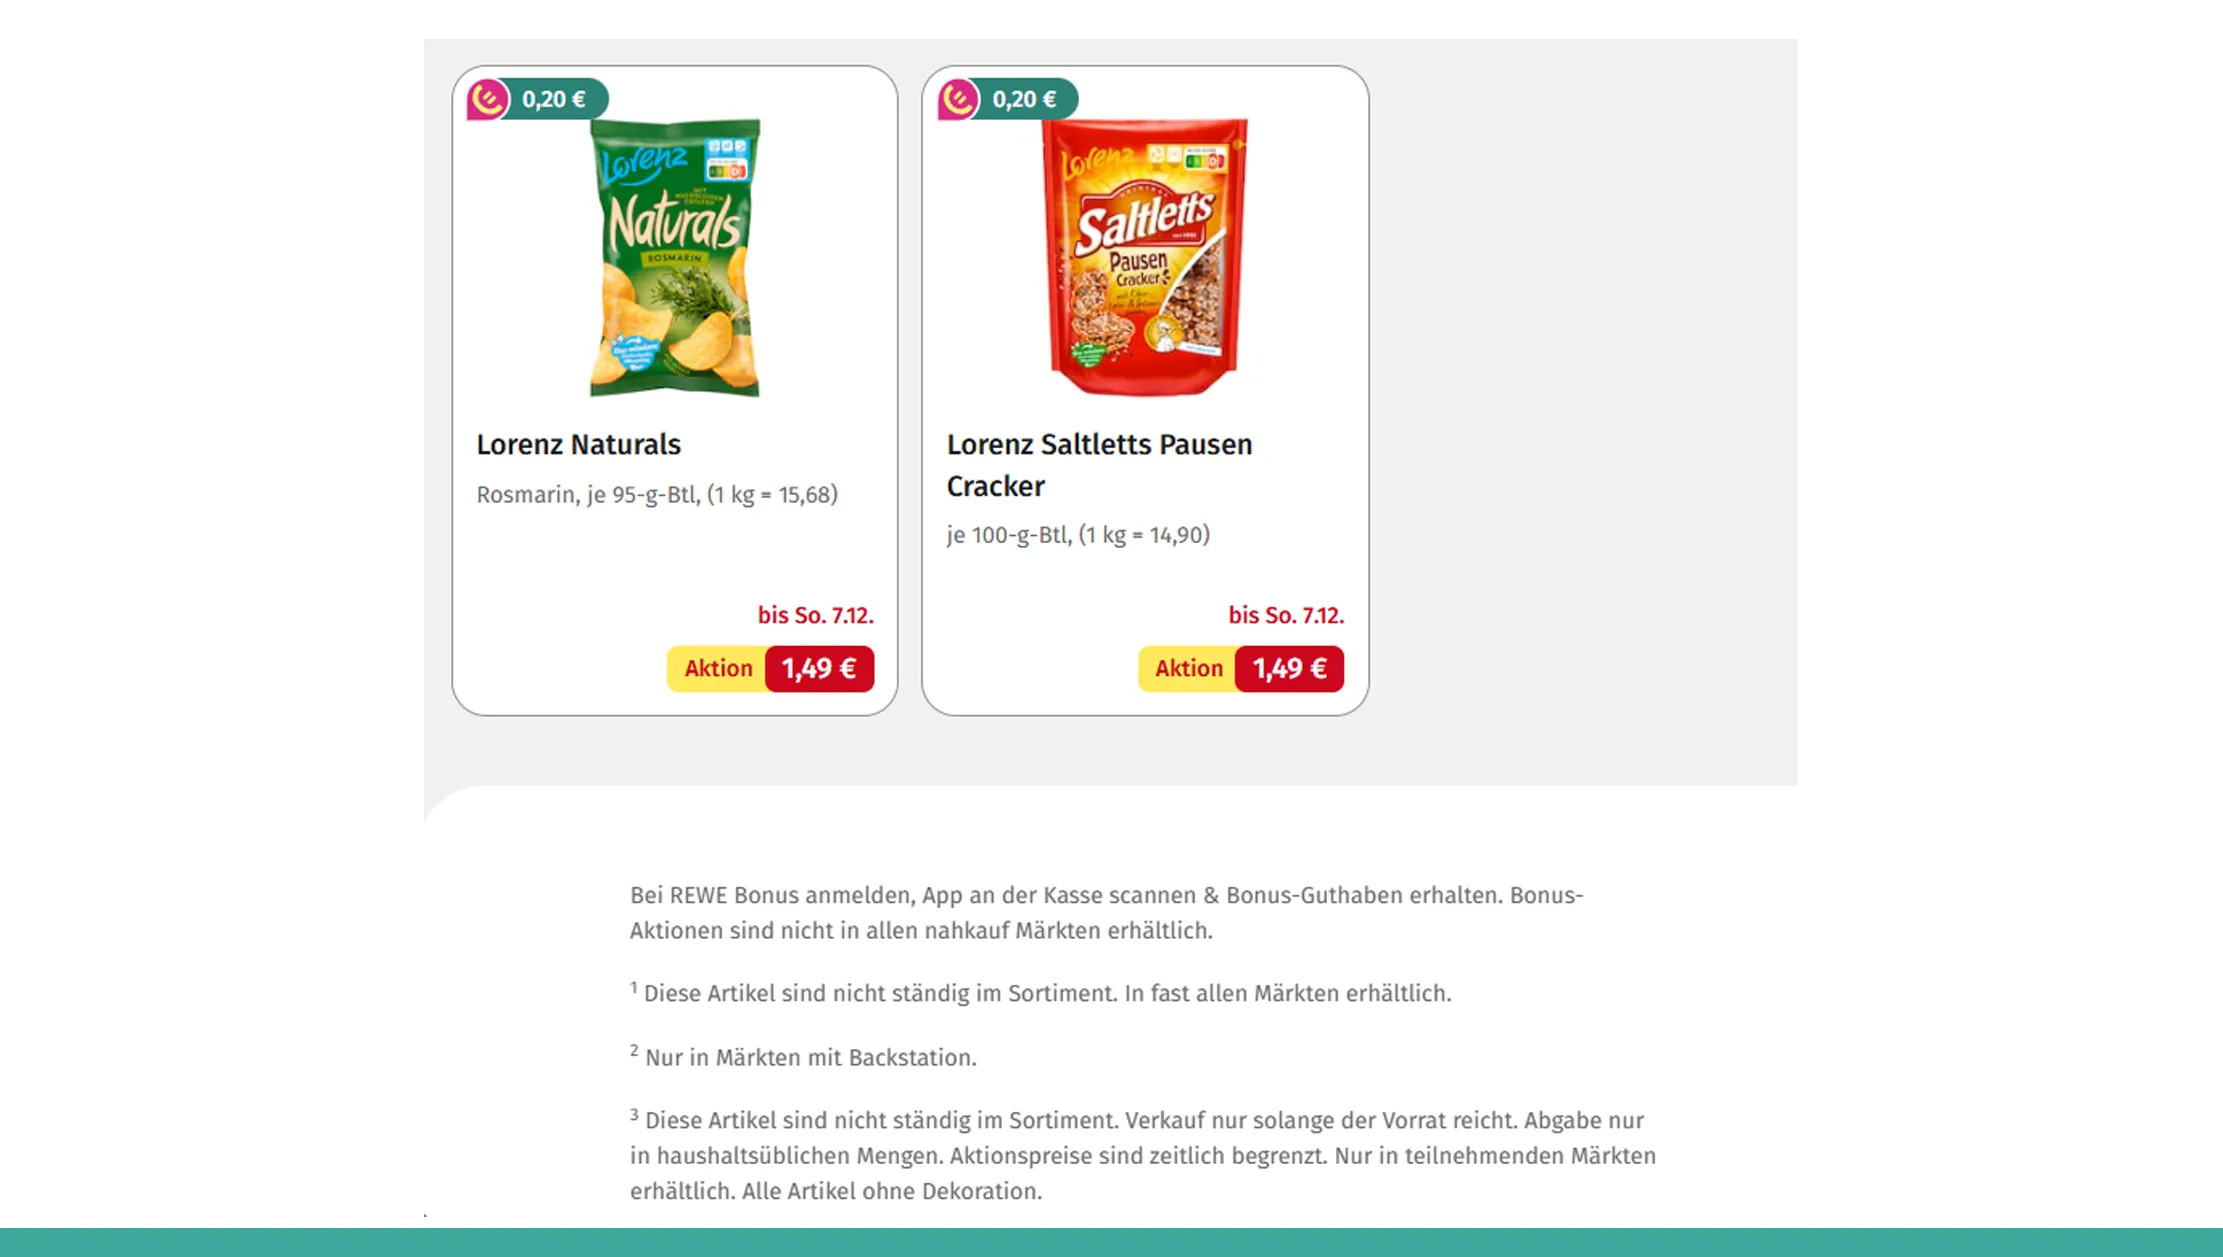Select the Aktion label under Lorenz Naturals

pyautogui.click(x=718, y=668)
